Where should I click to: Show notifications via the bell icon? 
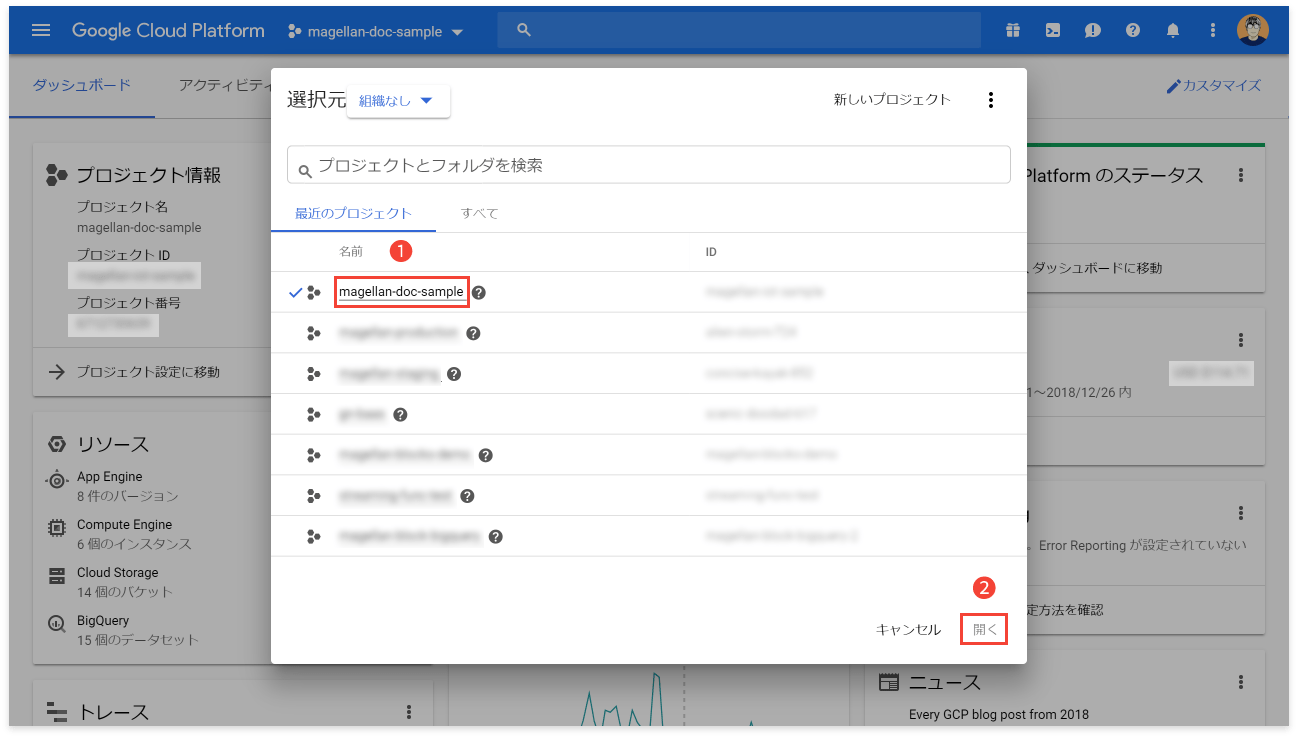1173,30
